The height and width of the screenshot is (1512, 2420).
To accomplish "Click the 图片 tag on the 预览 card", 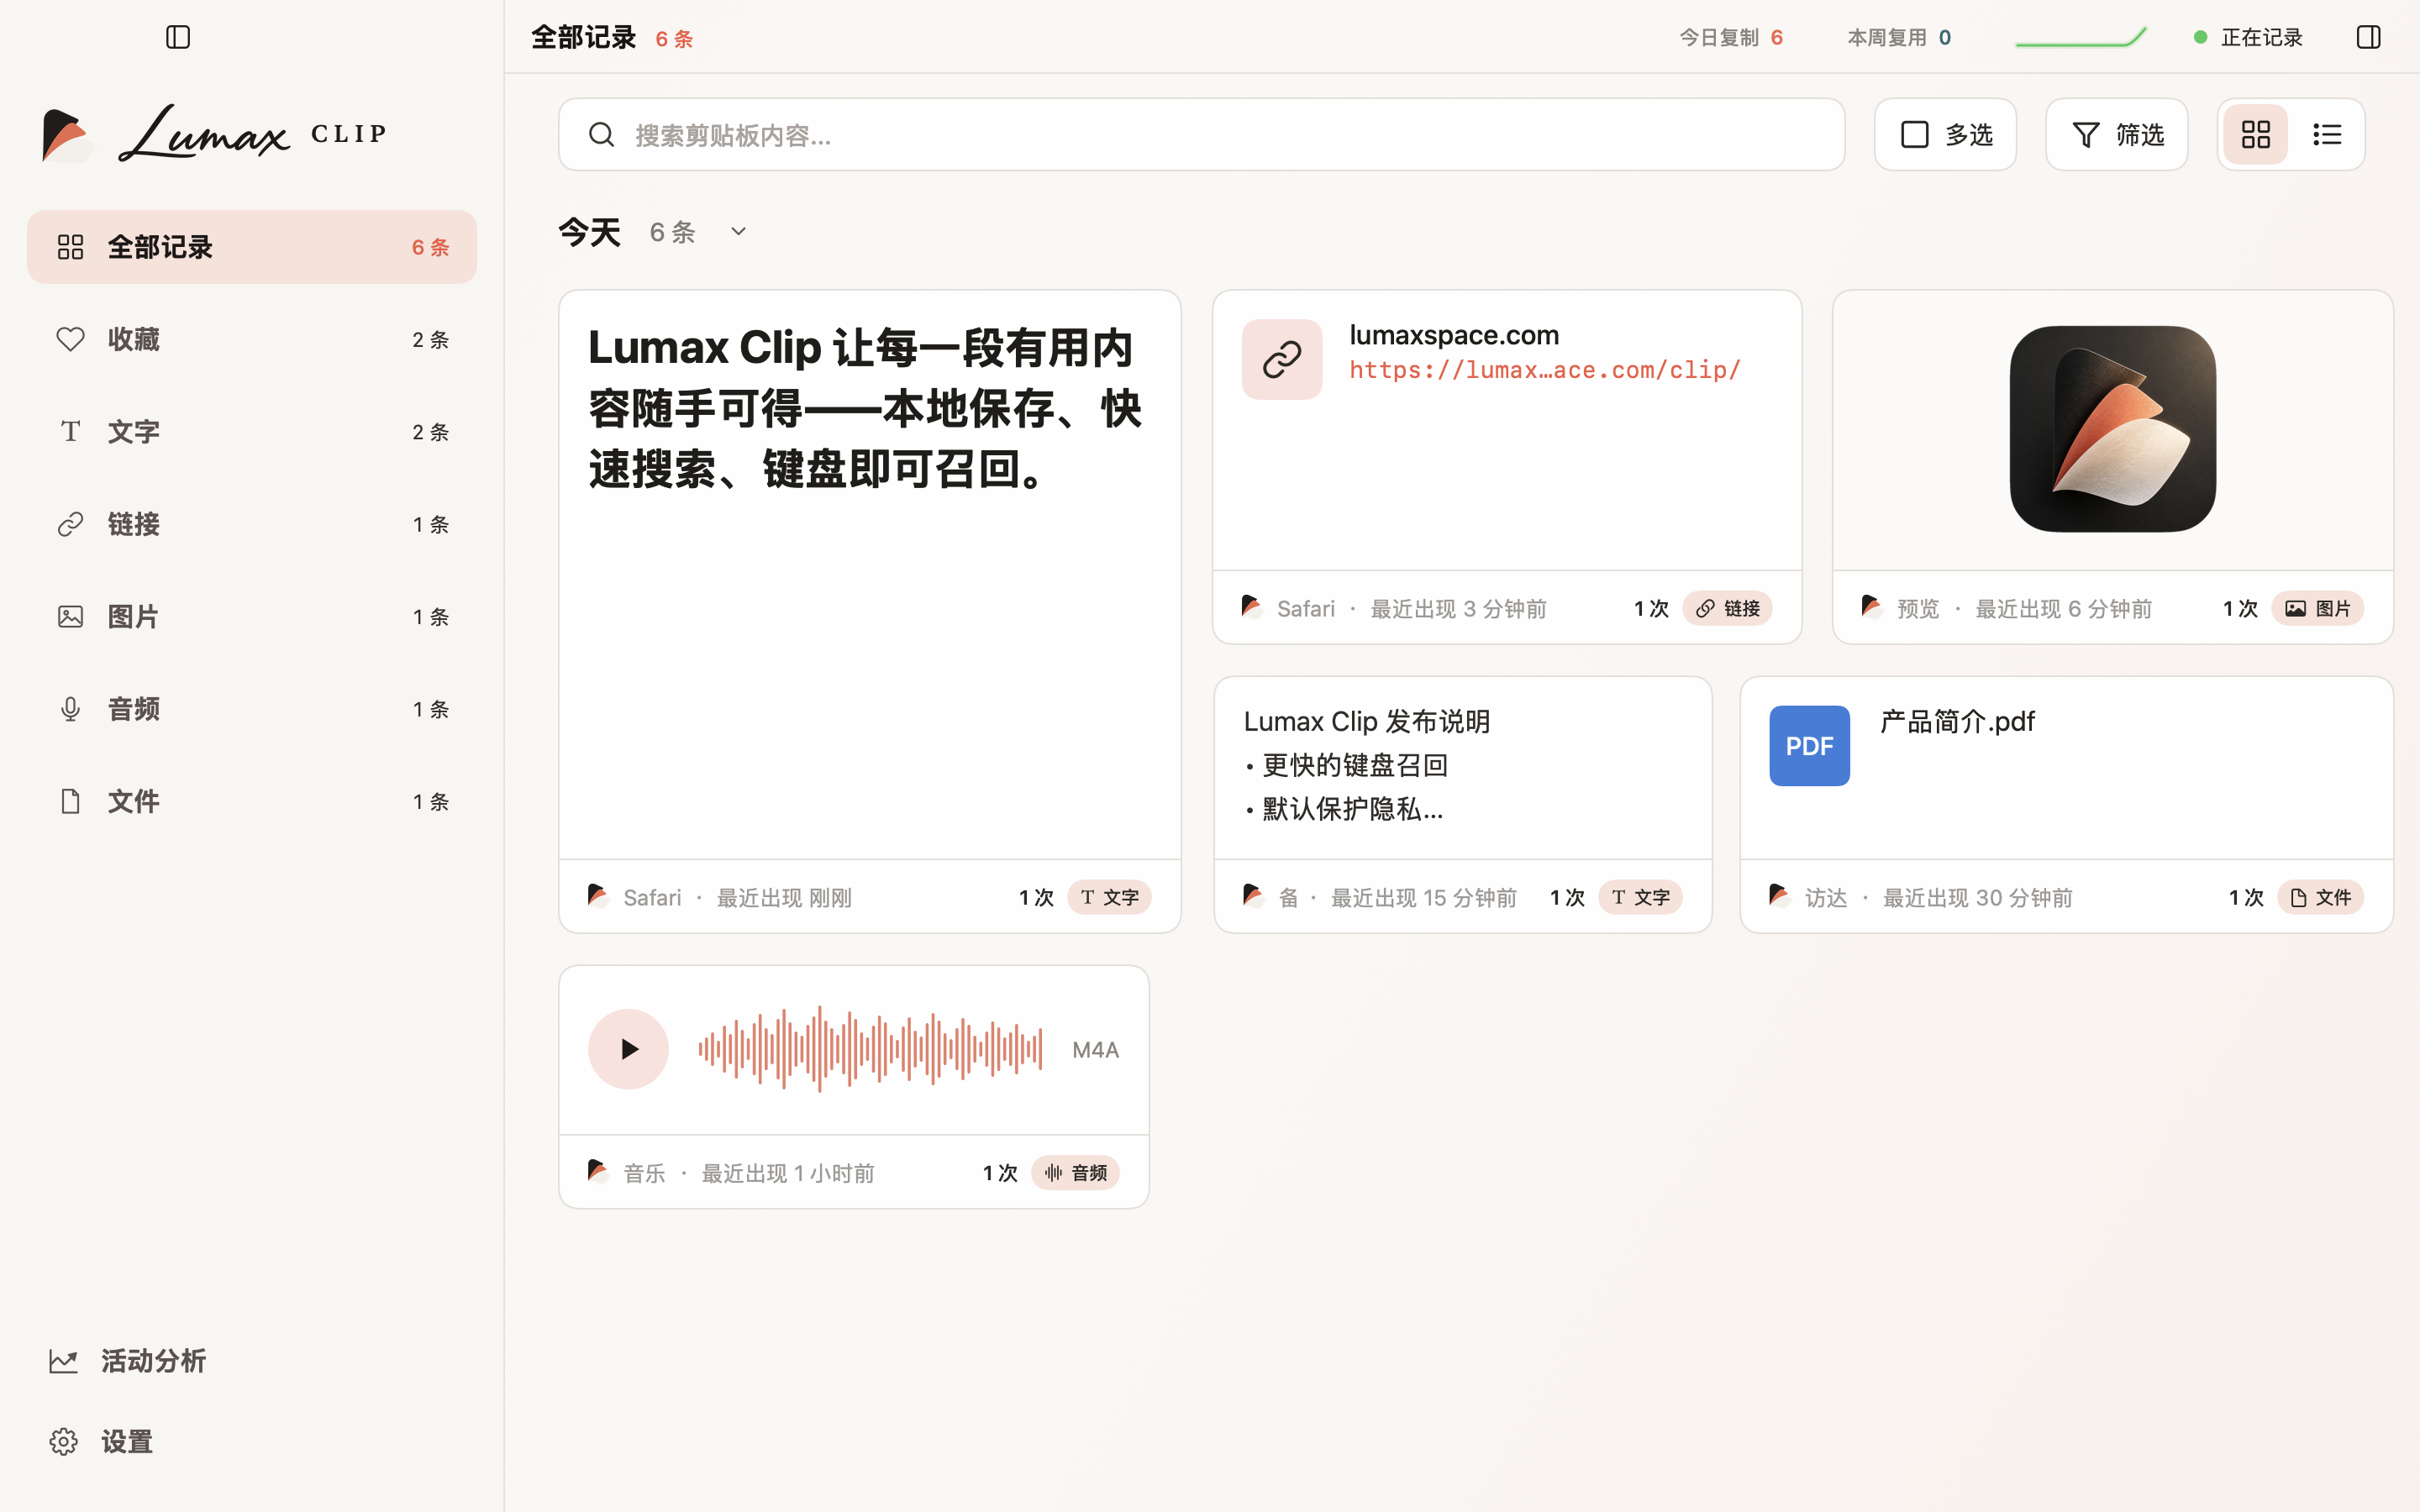I will click(2317, 608).
